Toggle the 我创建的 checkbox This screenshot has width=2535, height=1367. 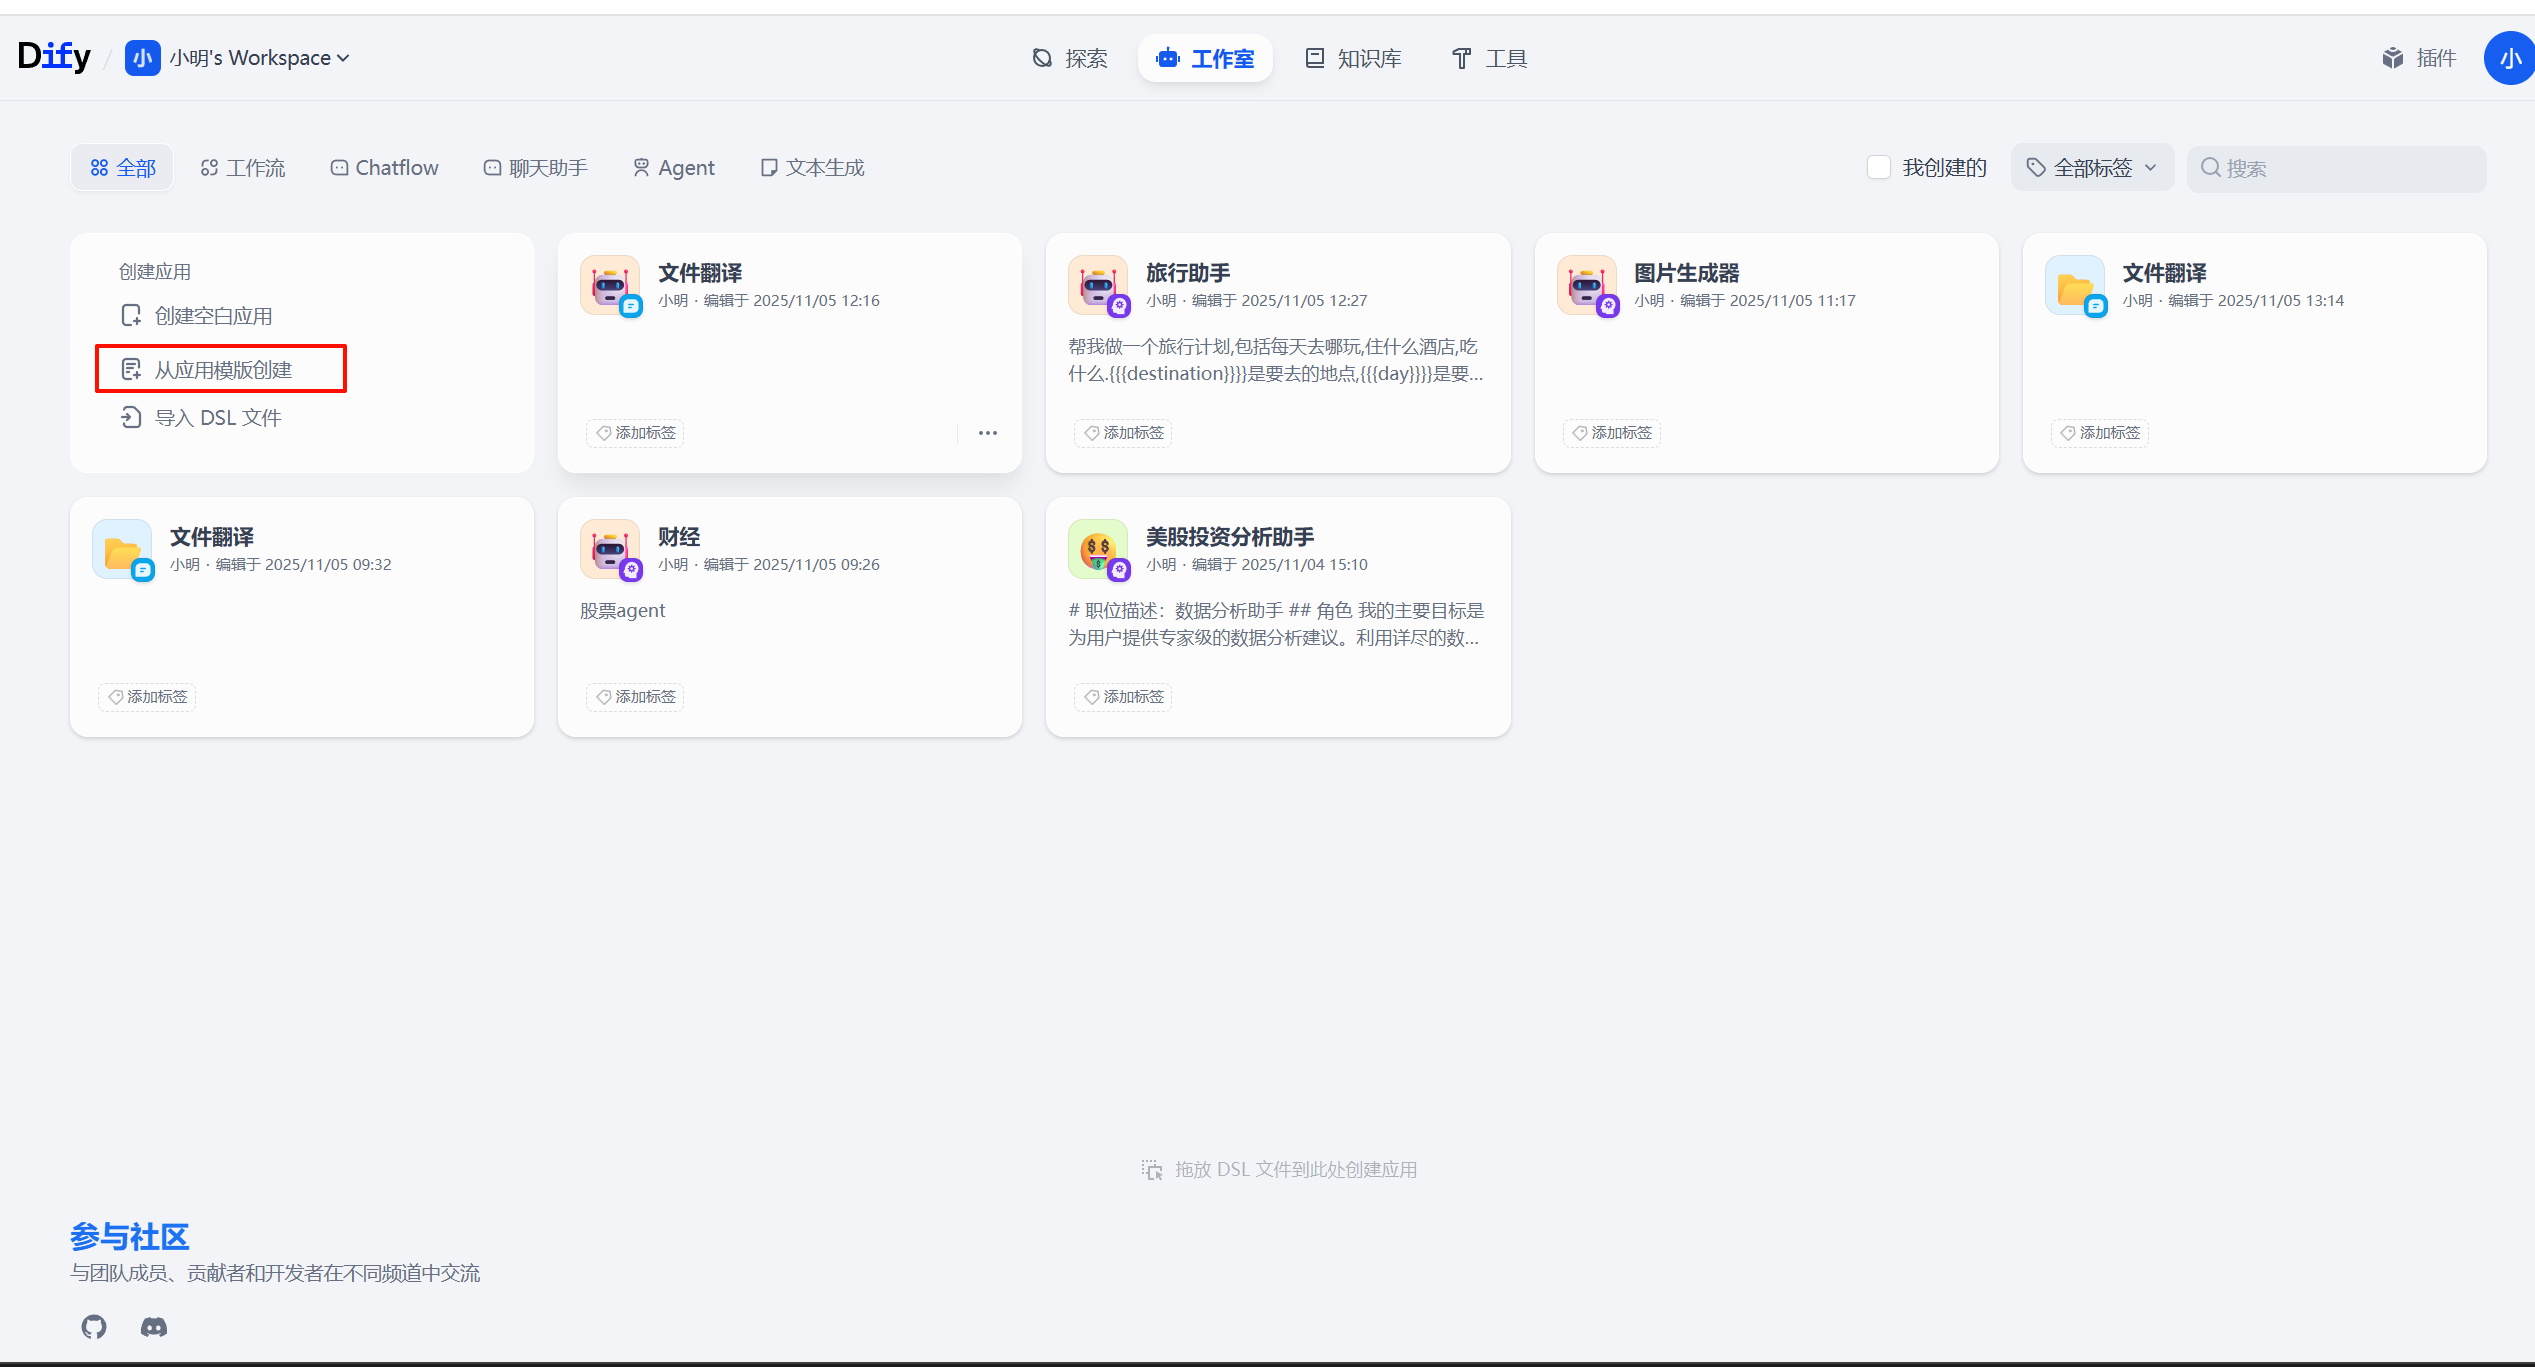[1879, 167]
